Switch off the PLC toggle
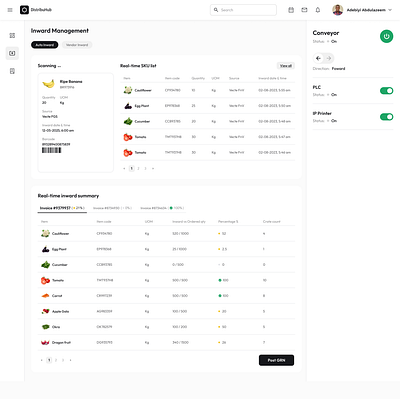 coord(386,91)
